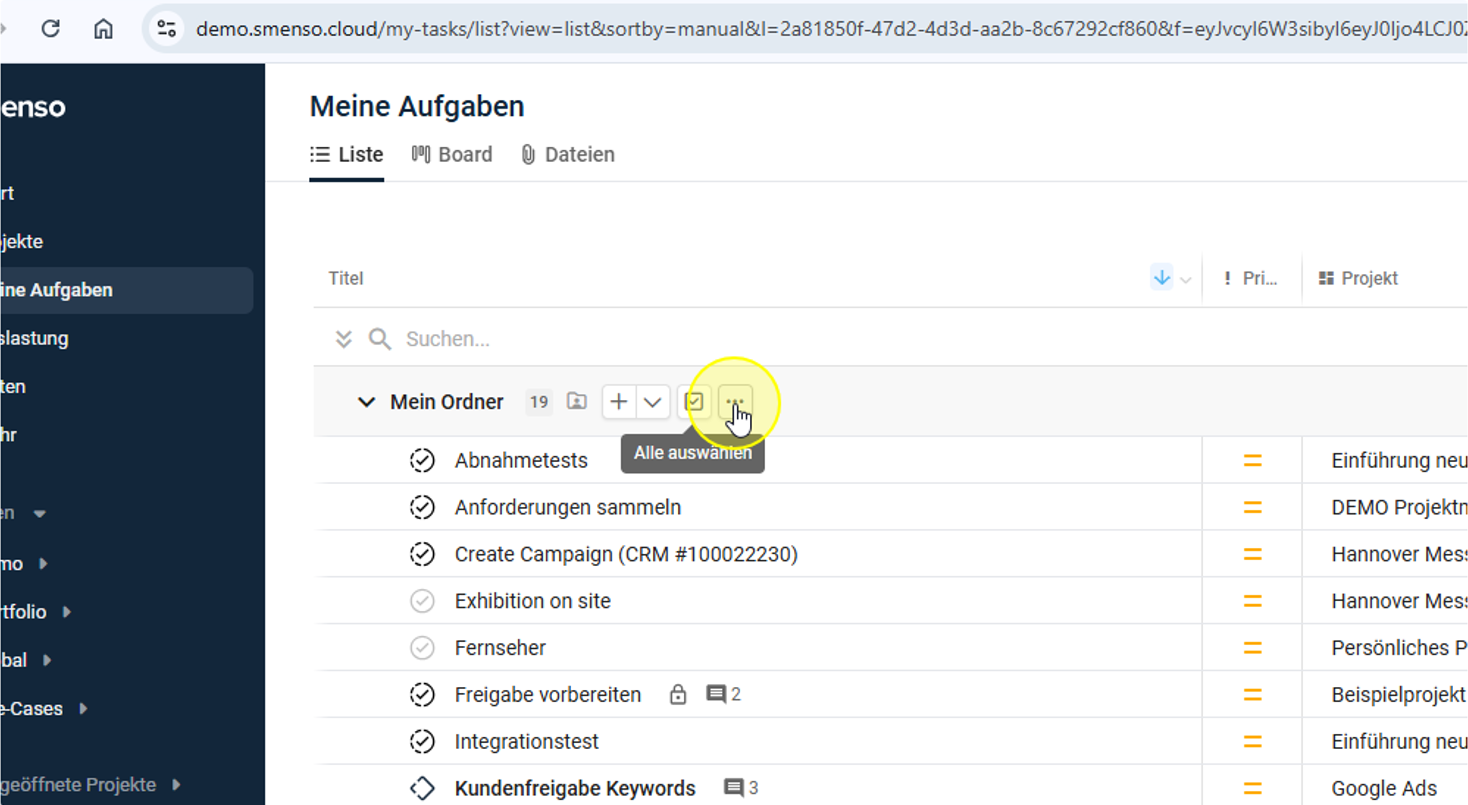The image size is (1468, 805).
Task: Mark Exhibition on site task as done
Action: click(x=422, y=601)
